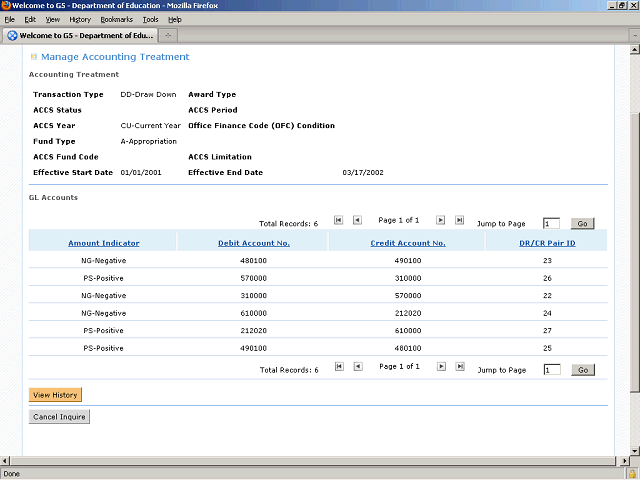Viewport: 640px width, 480px height.
Task: Sort by Debit Account No. column
Action: click(x=253, y=243)
